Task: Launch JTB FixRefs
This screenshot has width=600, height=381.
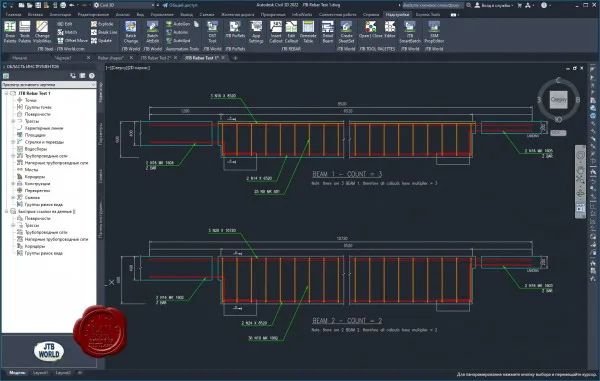Action: pyautogui.click(x=235, y=30)
